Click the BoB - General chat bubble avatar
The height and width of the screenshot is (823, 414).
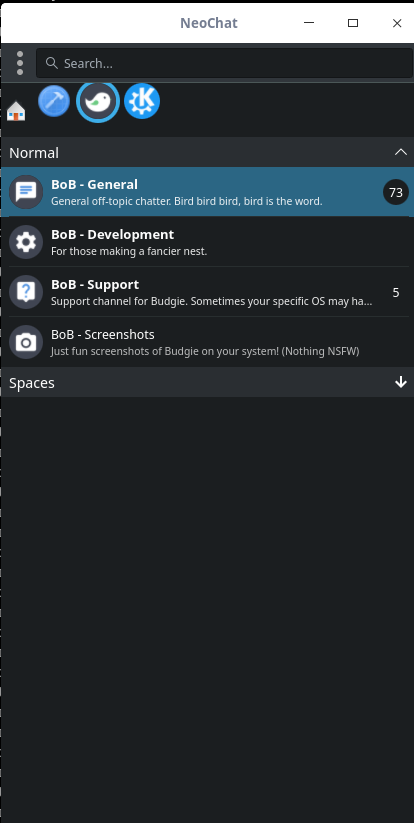click(x=26, y=192)
